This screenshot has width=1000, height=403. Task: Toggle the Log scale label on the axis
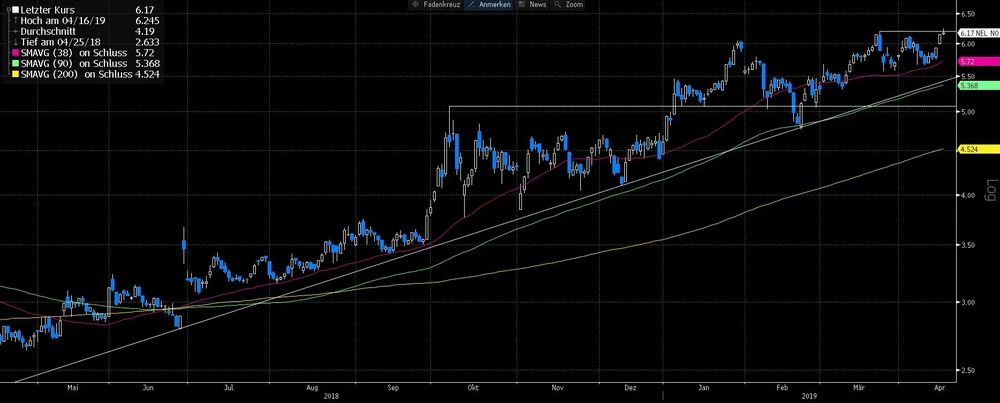pos(989,190)
